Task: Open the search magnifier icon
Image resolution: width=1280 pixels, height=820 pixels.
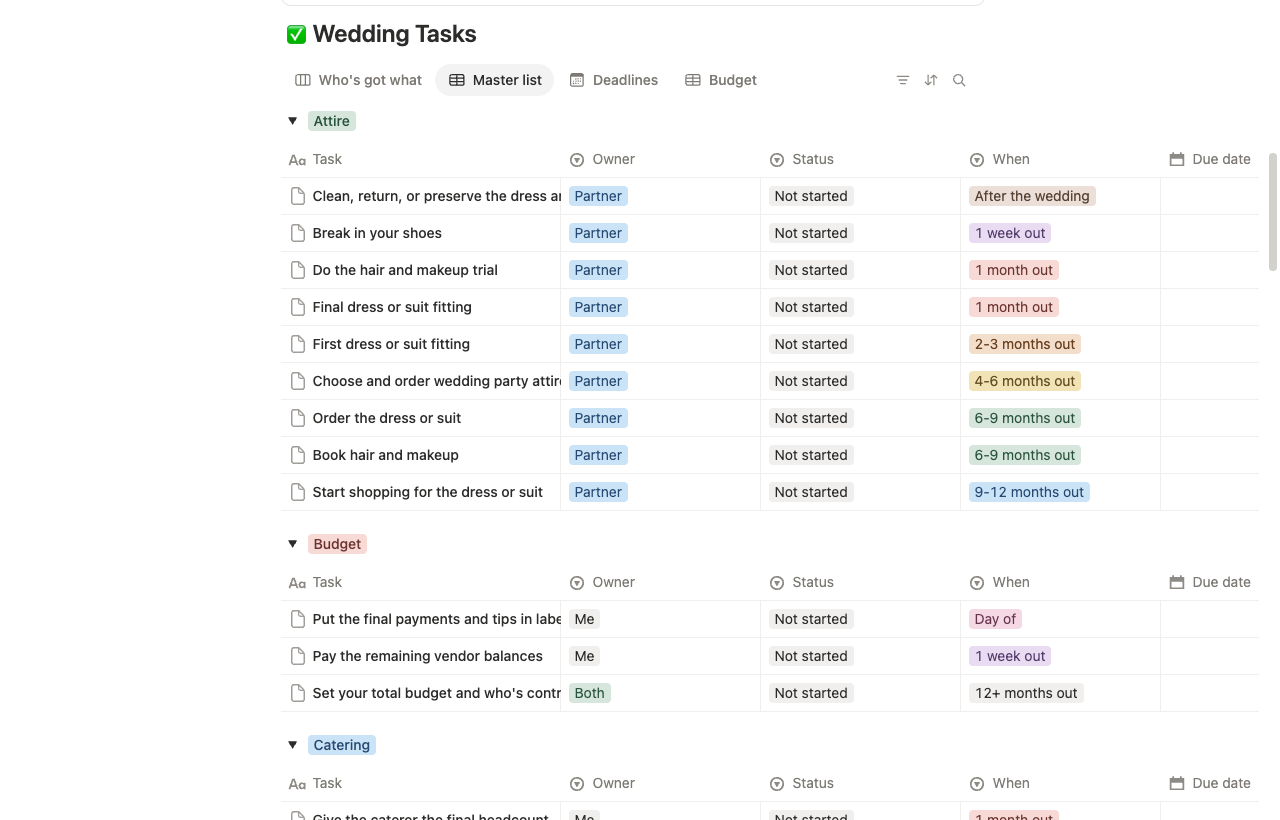Action: (959, 80)
